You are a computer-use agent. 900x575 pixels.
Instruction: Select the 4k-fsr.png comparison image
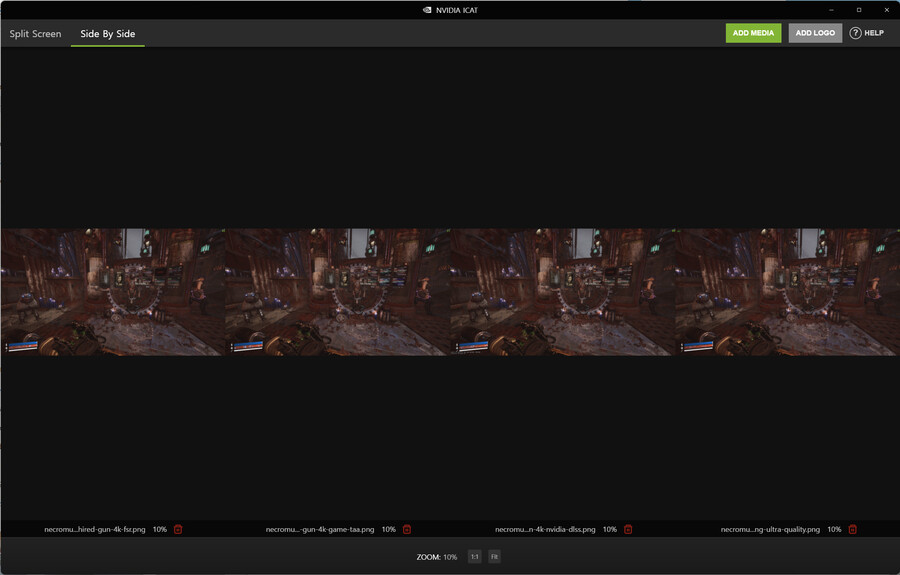(x=113, y=292)
